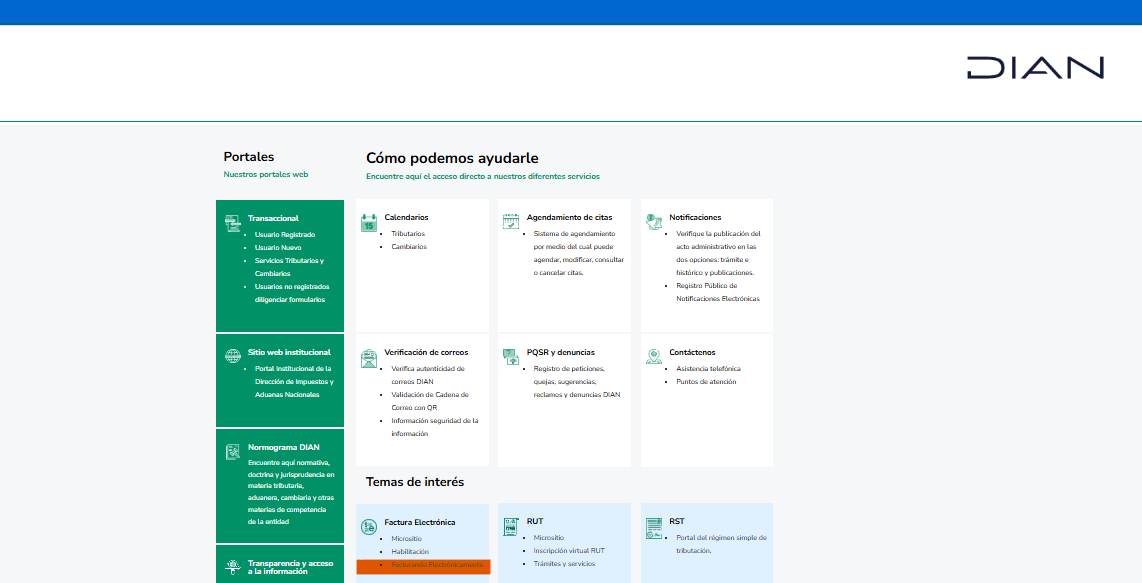
Task: Click the Factura Electrónica icon
Action: coord(369,526)
